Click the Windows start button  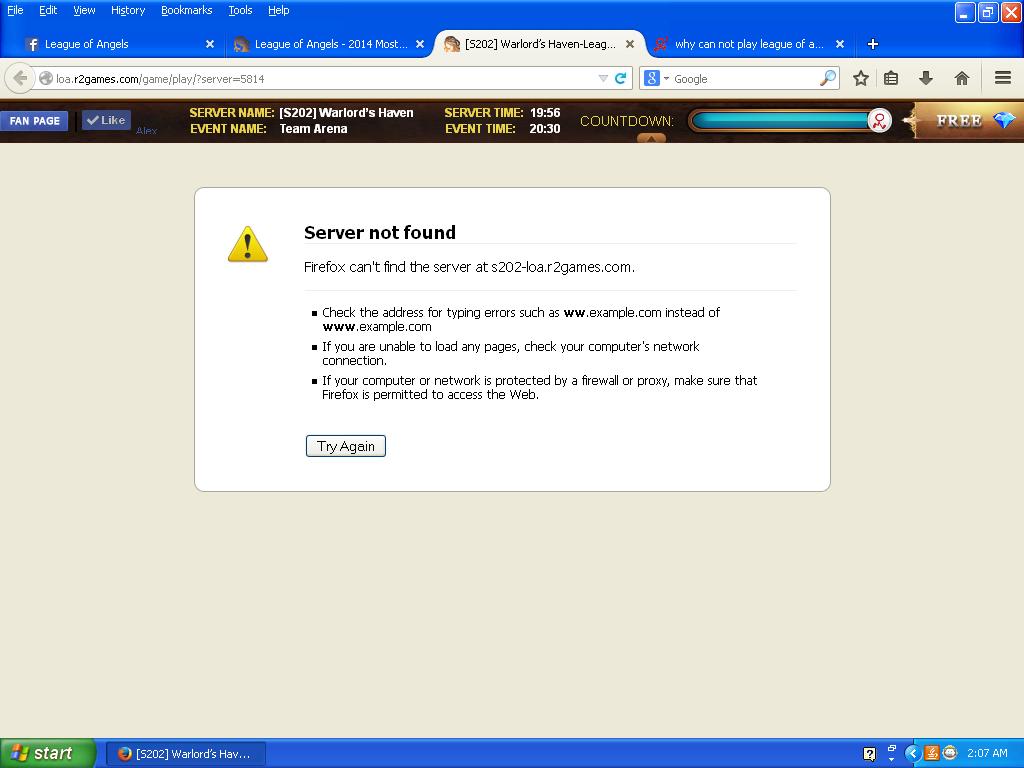coord(47,753)
